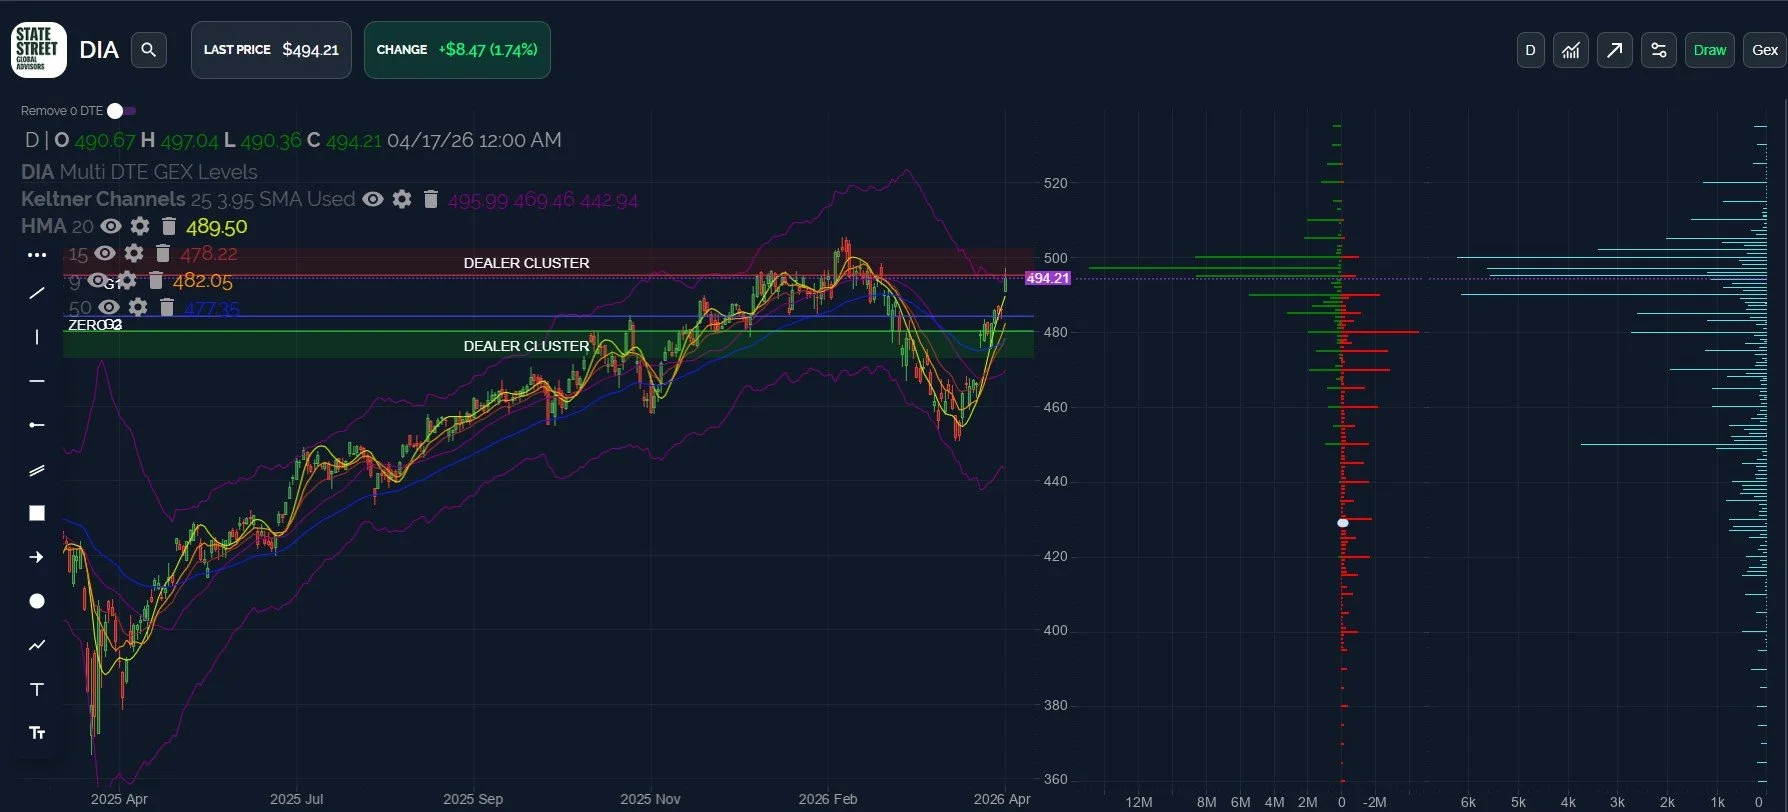Open settings gear for the 15 line
Viewport: 1788px width, 812px height.
point(134,253)
